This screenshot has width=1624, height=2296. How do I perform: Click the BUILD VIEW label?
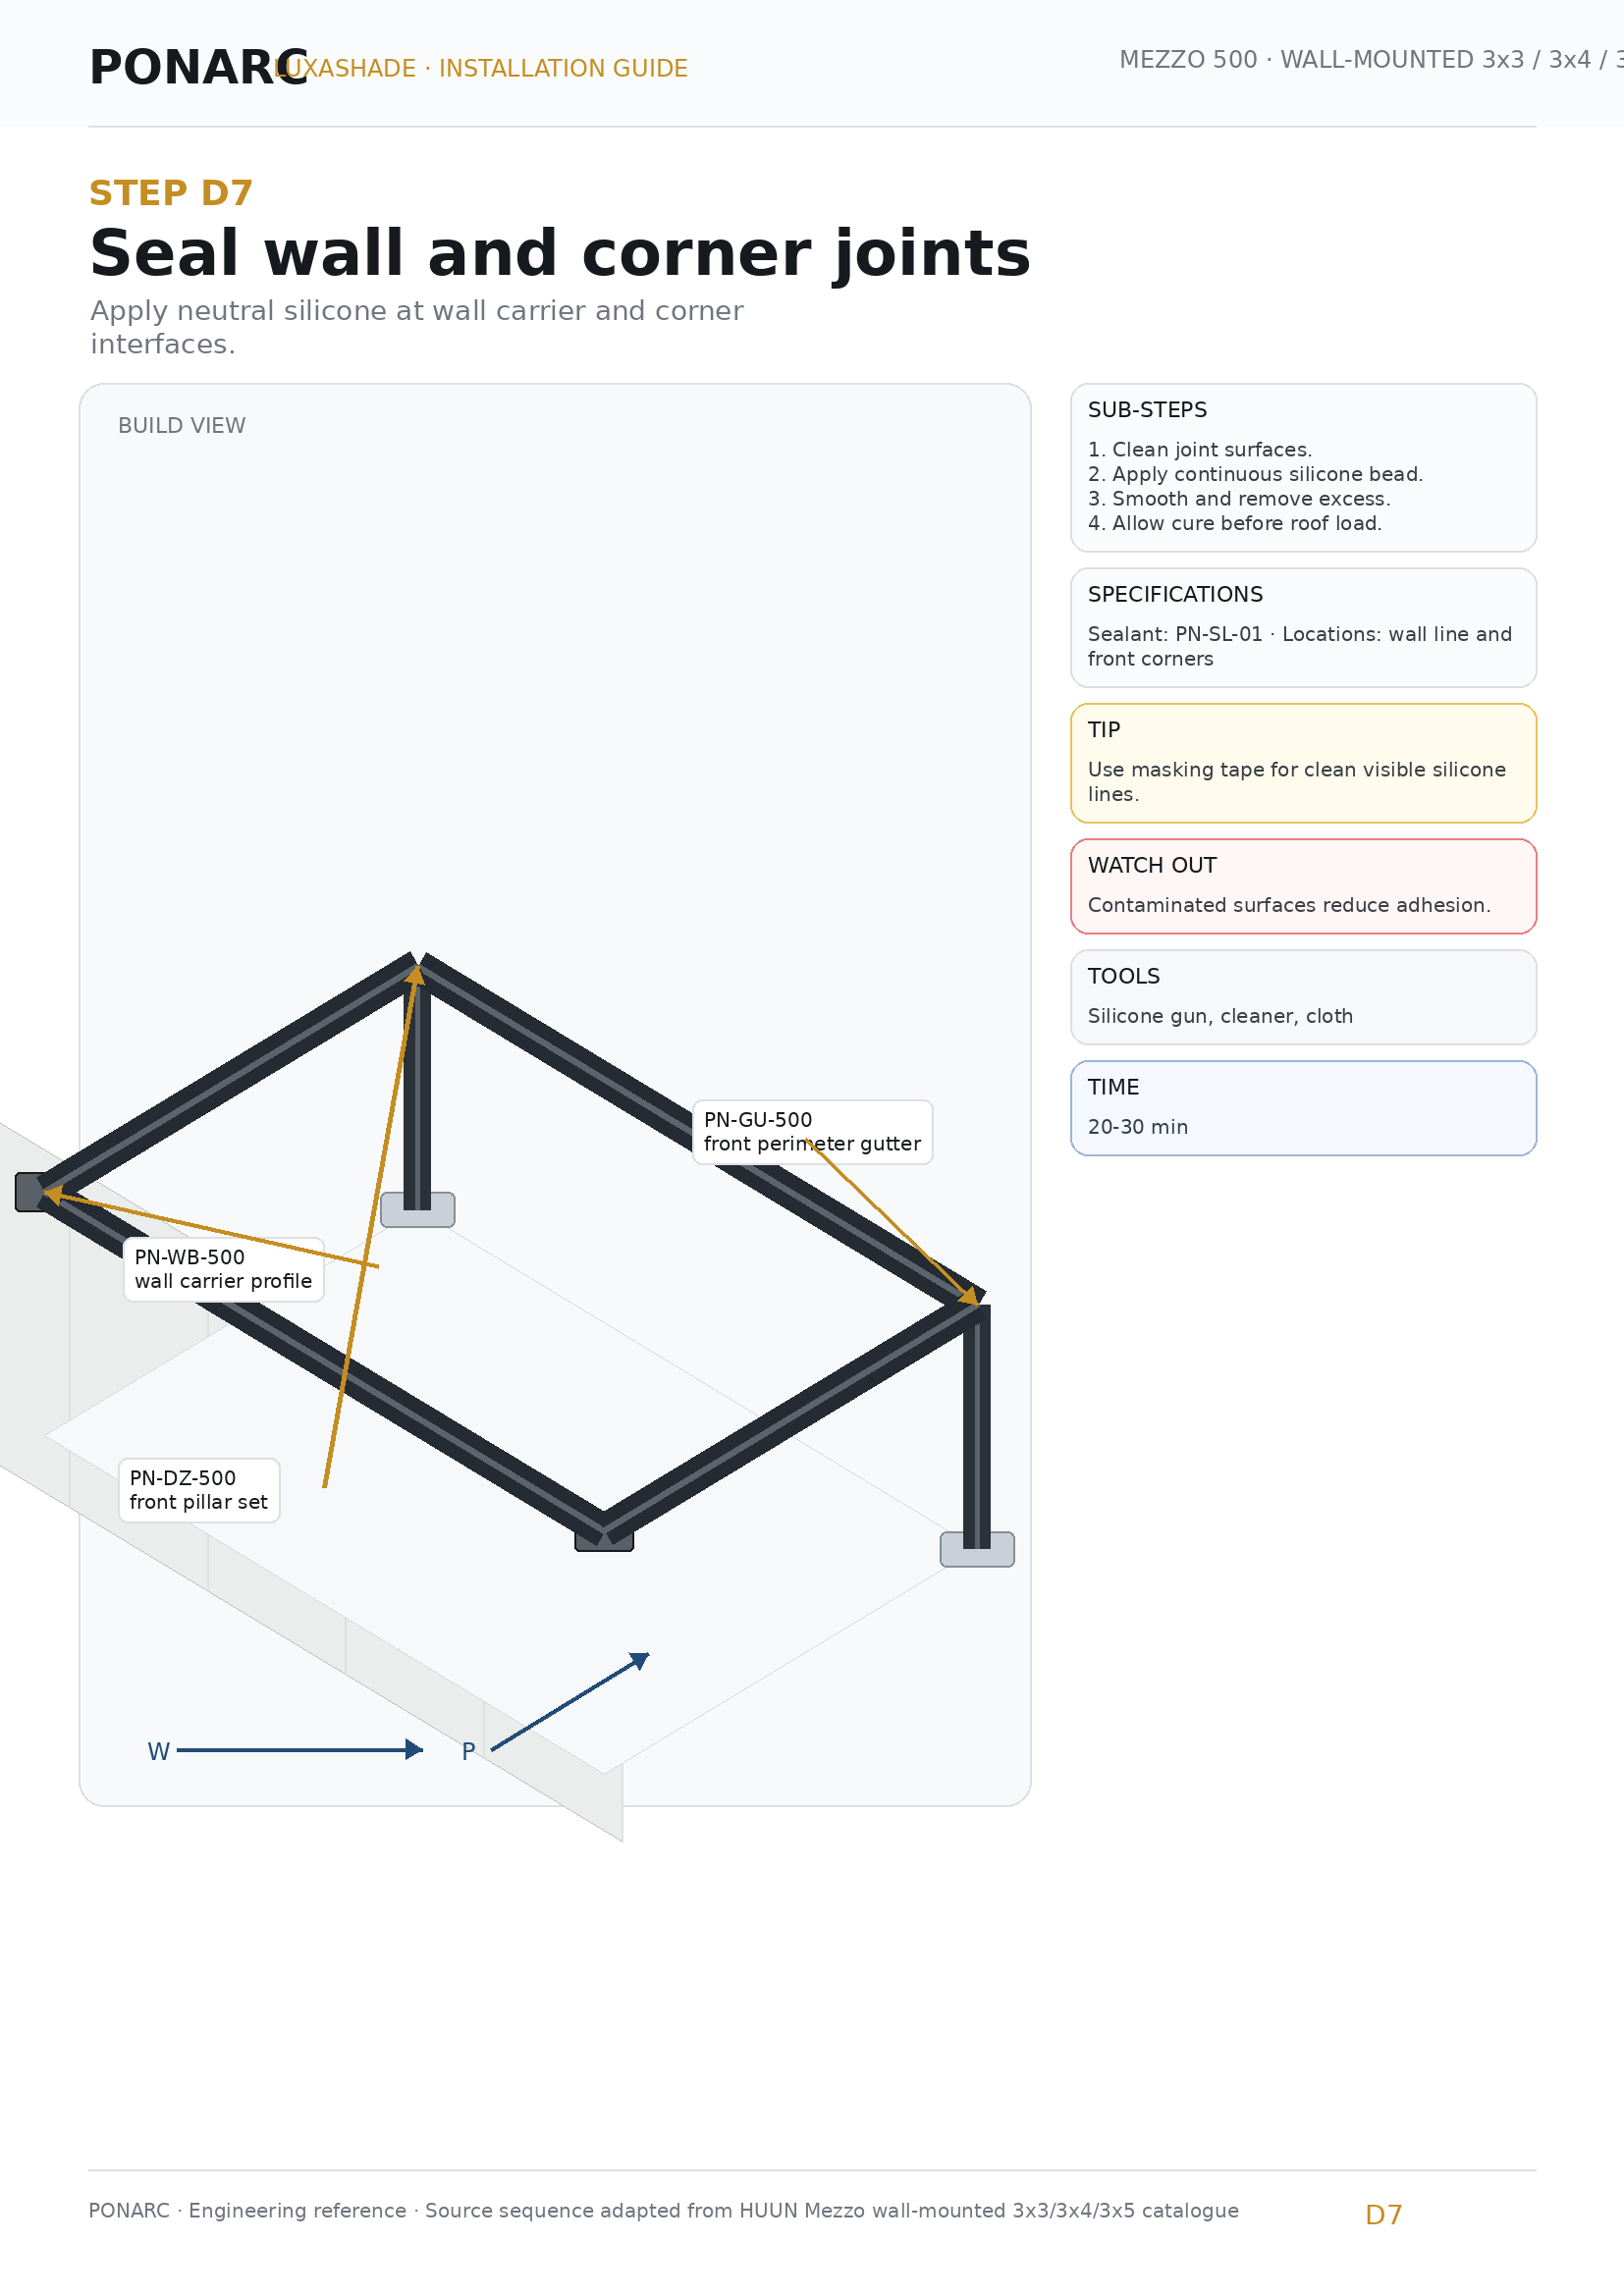[182, 425]
